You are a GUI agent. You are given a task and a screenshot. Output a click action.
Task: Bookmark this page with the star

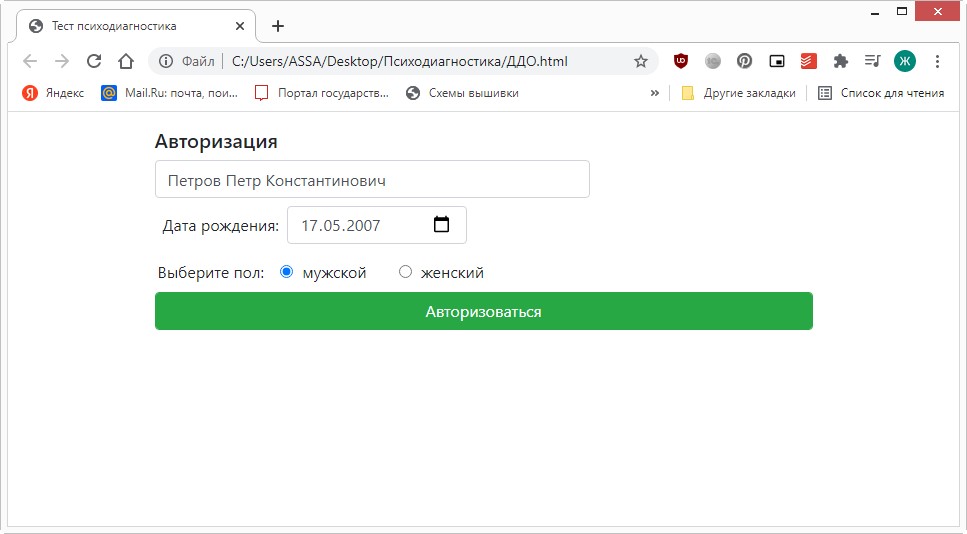(x=641, y=61)
